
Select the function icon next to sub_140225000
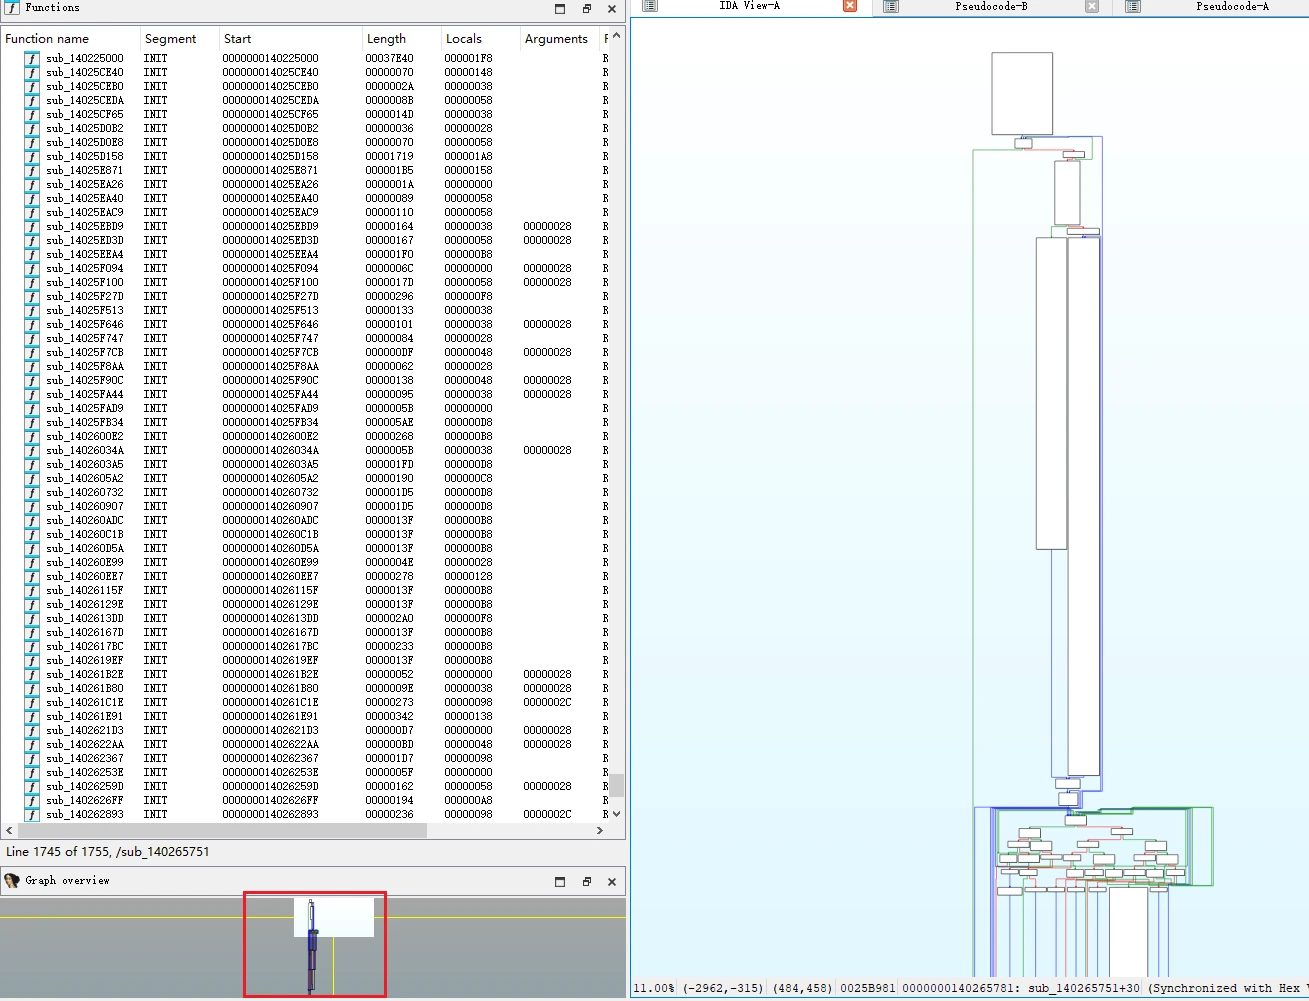tap(32, 59)
